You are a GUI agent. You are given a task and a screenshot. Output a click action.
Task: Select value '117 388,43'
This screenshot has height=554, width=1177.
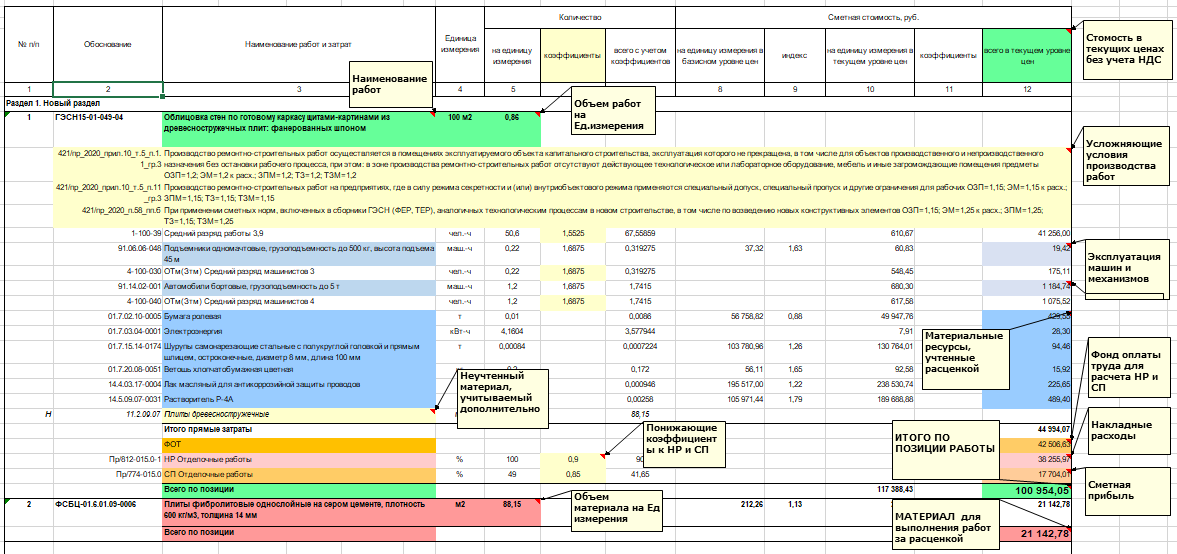[x=870, y=489]
